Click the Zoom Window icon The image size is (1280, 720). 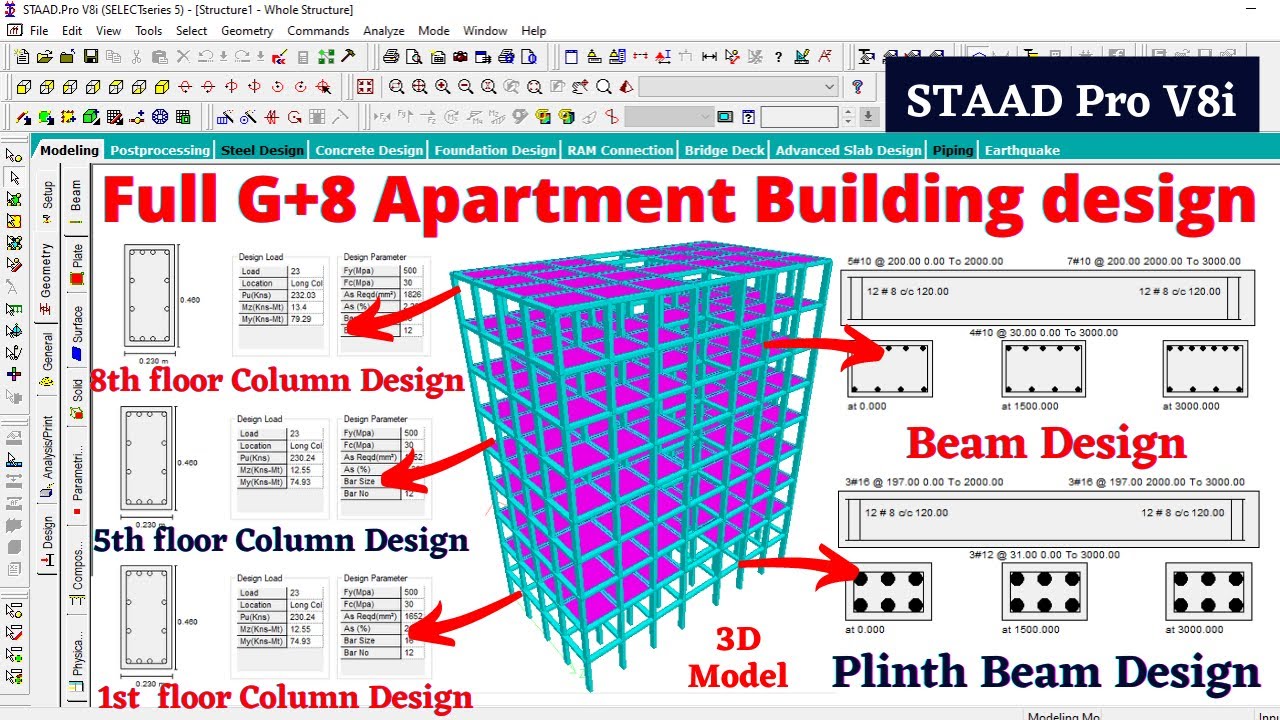click(x=396, y=87)
